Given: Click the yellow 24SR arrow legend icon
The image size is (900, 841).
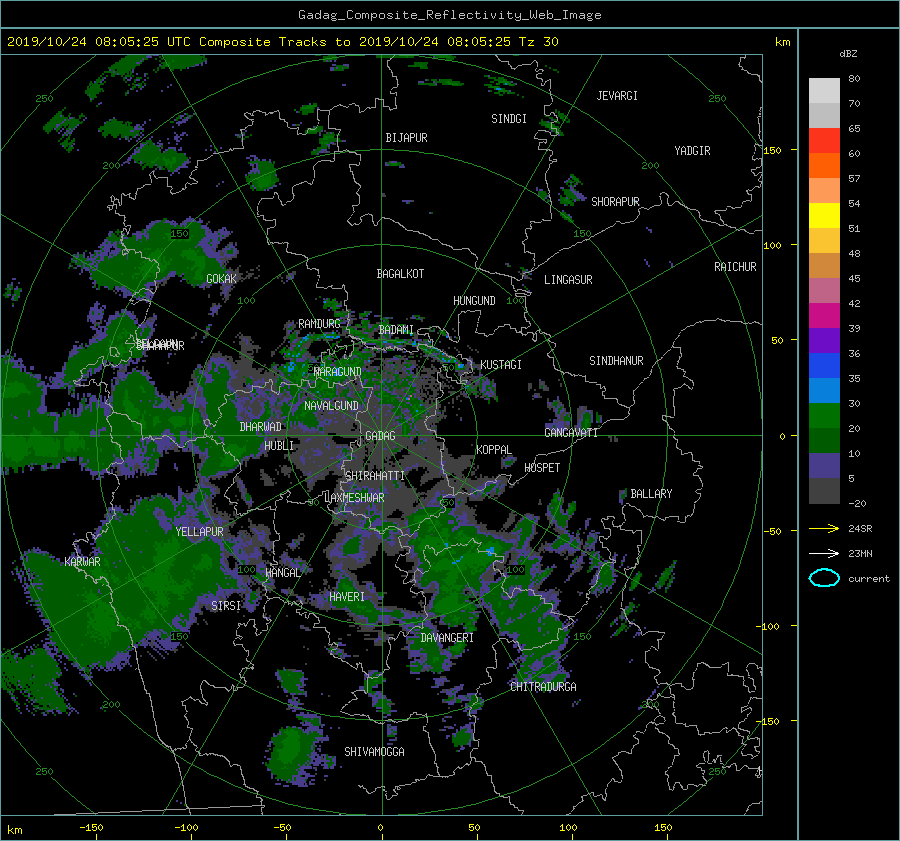Looking at the screenshot, I should pyautogui.click(x=824, y=528).
